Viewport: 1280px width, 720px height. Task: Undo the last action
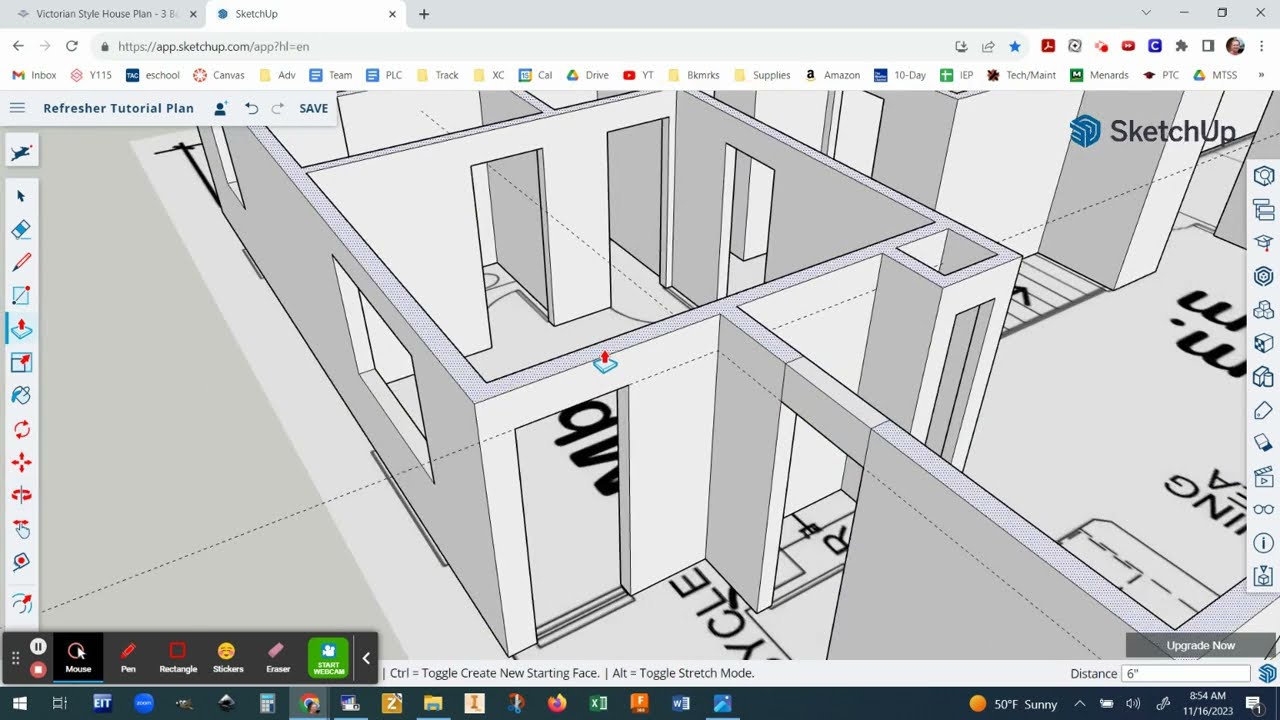coord(252,108)
